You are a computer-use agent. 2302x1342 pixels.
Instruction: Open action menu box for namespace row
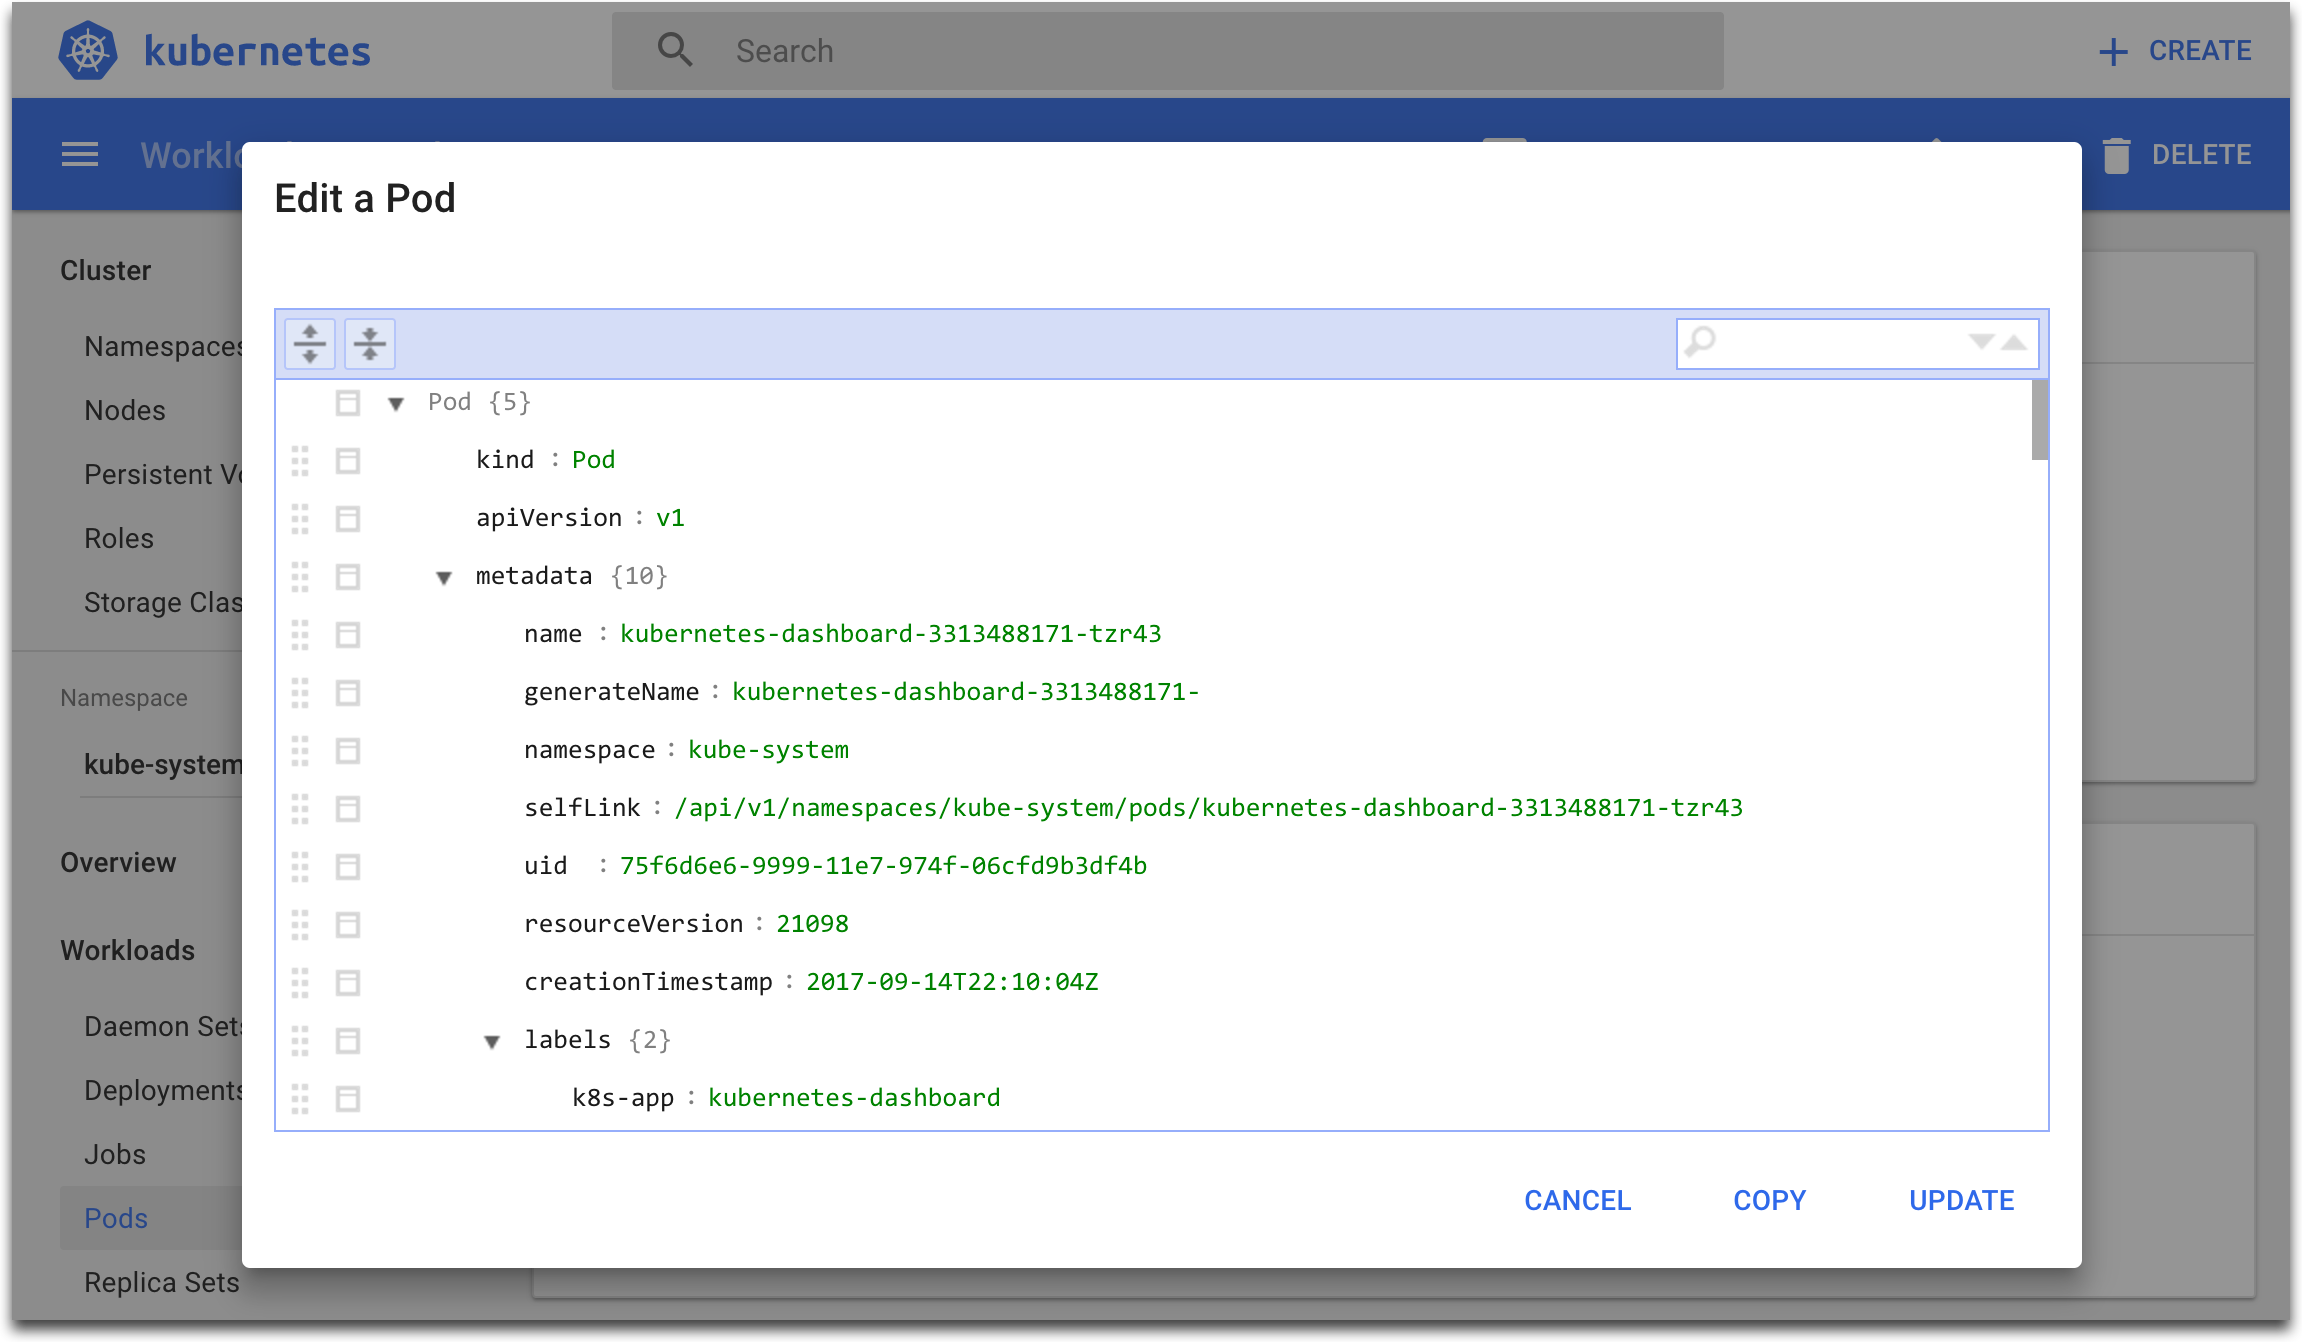tap(348, 751)
